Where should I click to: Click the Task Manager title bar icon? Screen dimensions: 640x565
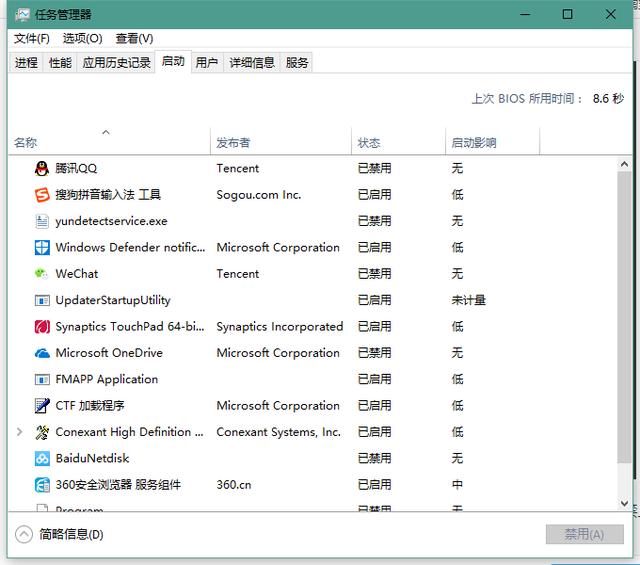coord(22,15)
